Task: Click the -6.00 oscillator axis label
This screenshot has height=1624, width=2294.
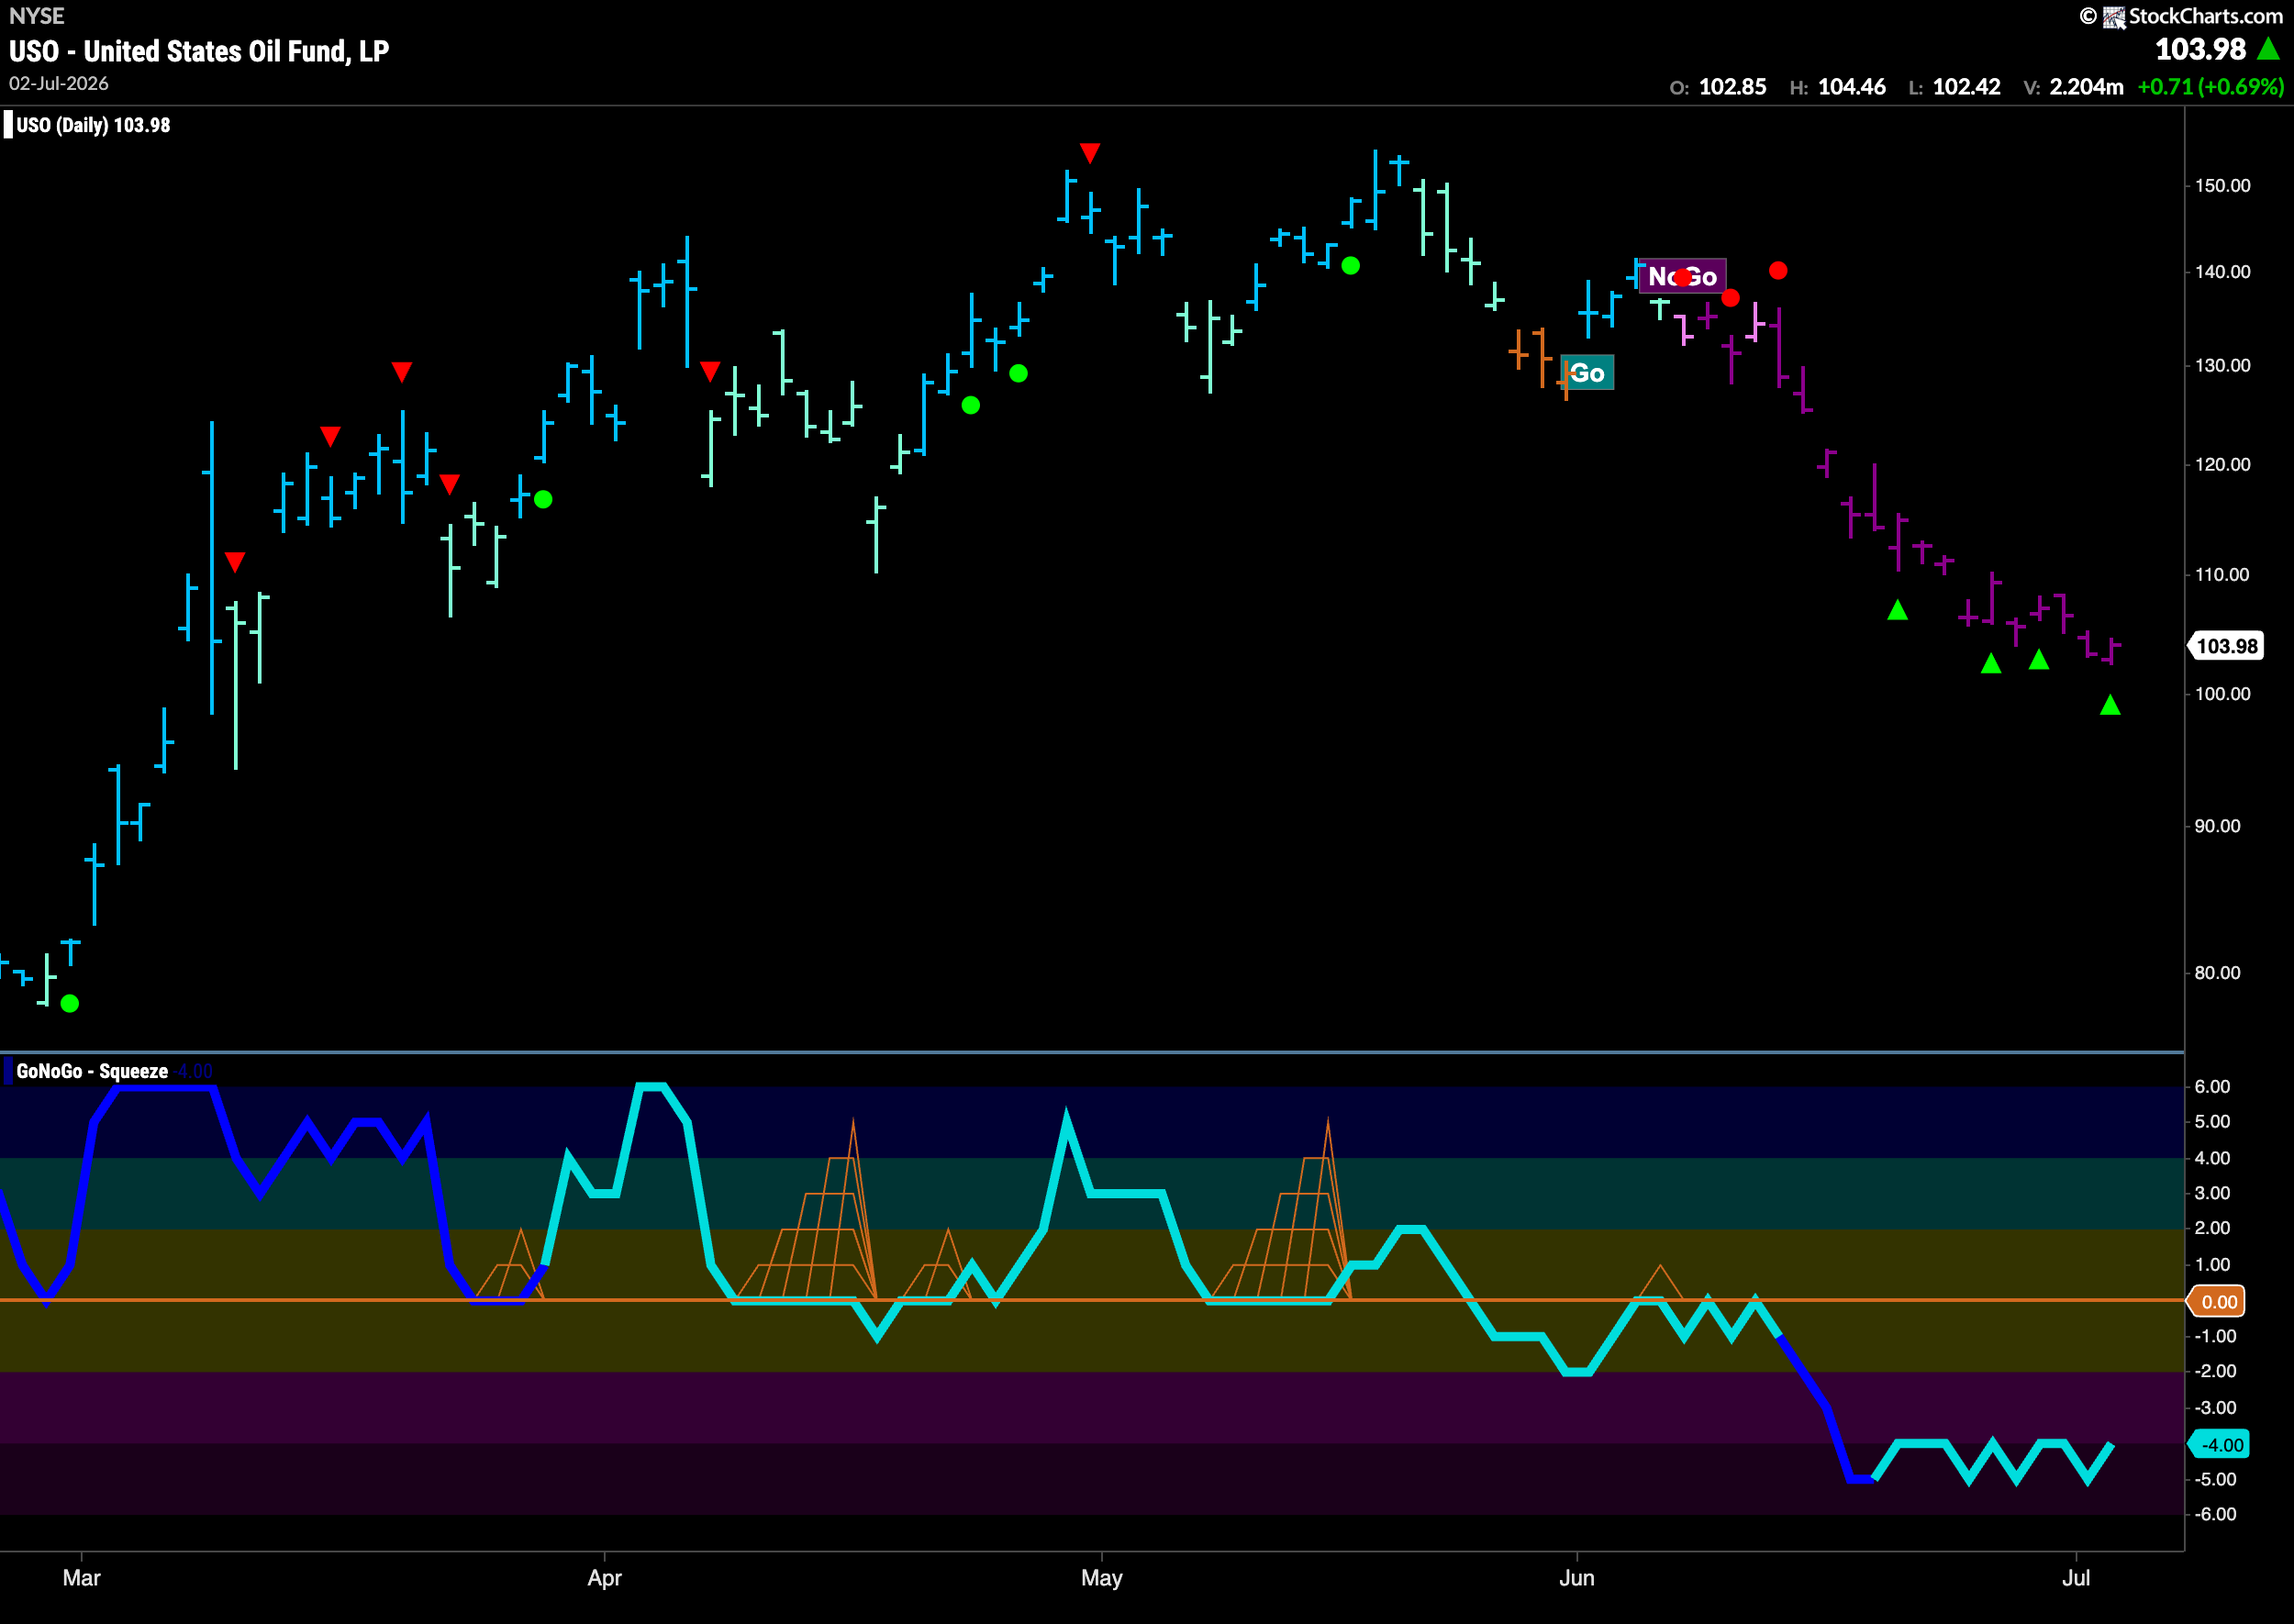Action: pyautogui.click(x=2214, y=1514)
